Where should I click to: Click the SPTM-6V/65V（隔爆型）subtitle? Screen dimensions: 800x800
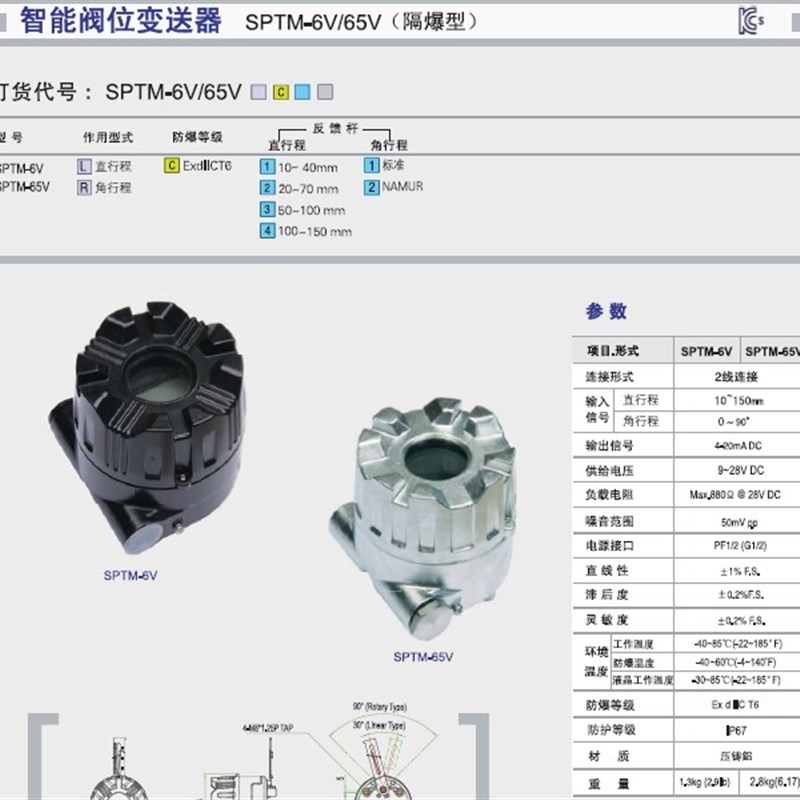[x=361, y=22]
